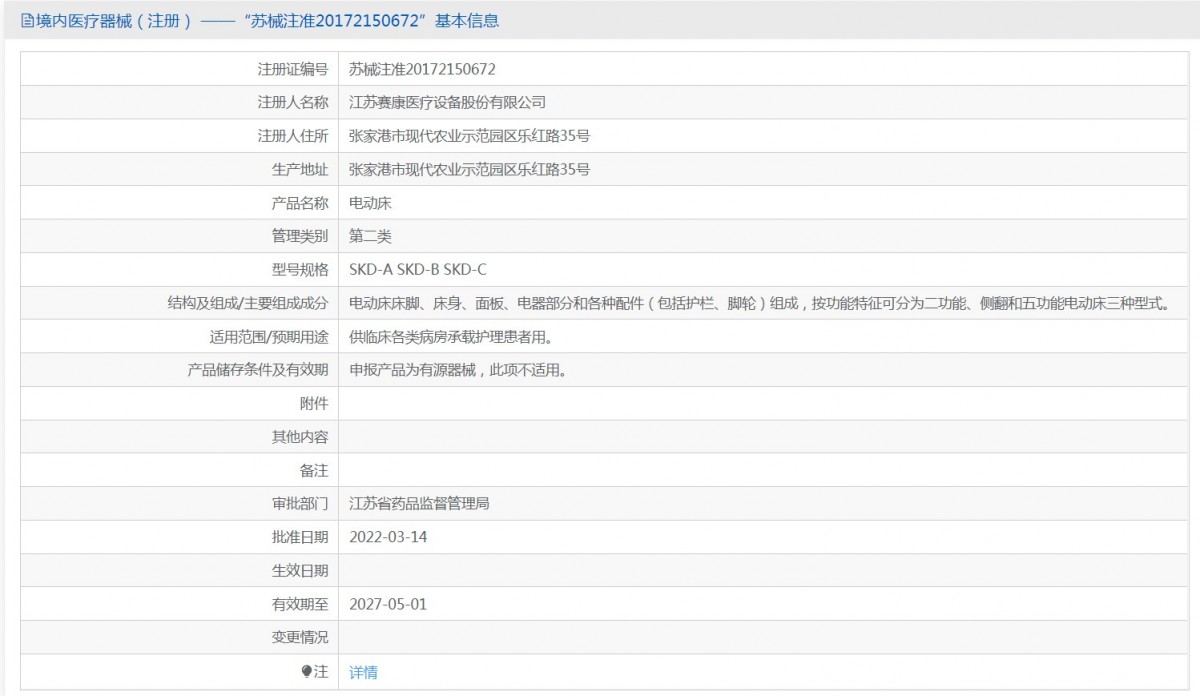
Task: Click the 注册人名称 label
Action: (x=293, y=102)
